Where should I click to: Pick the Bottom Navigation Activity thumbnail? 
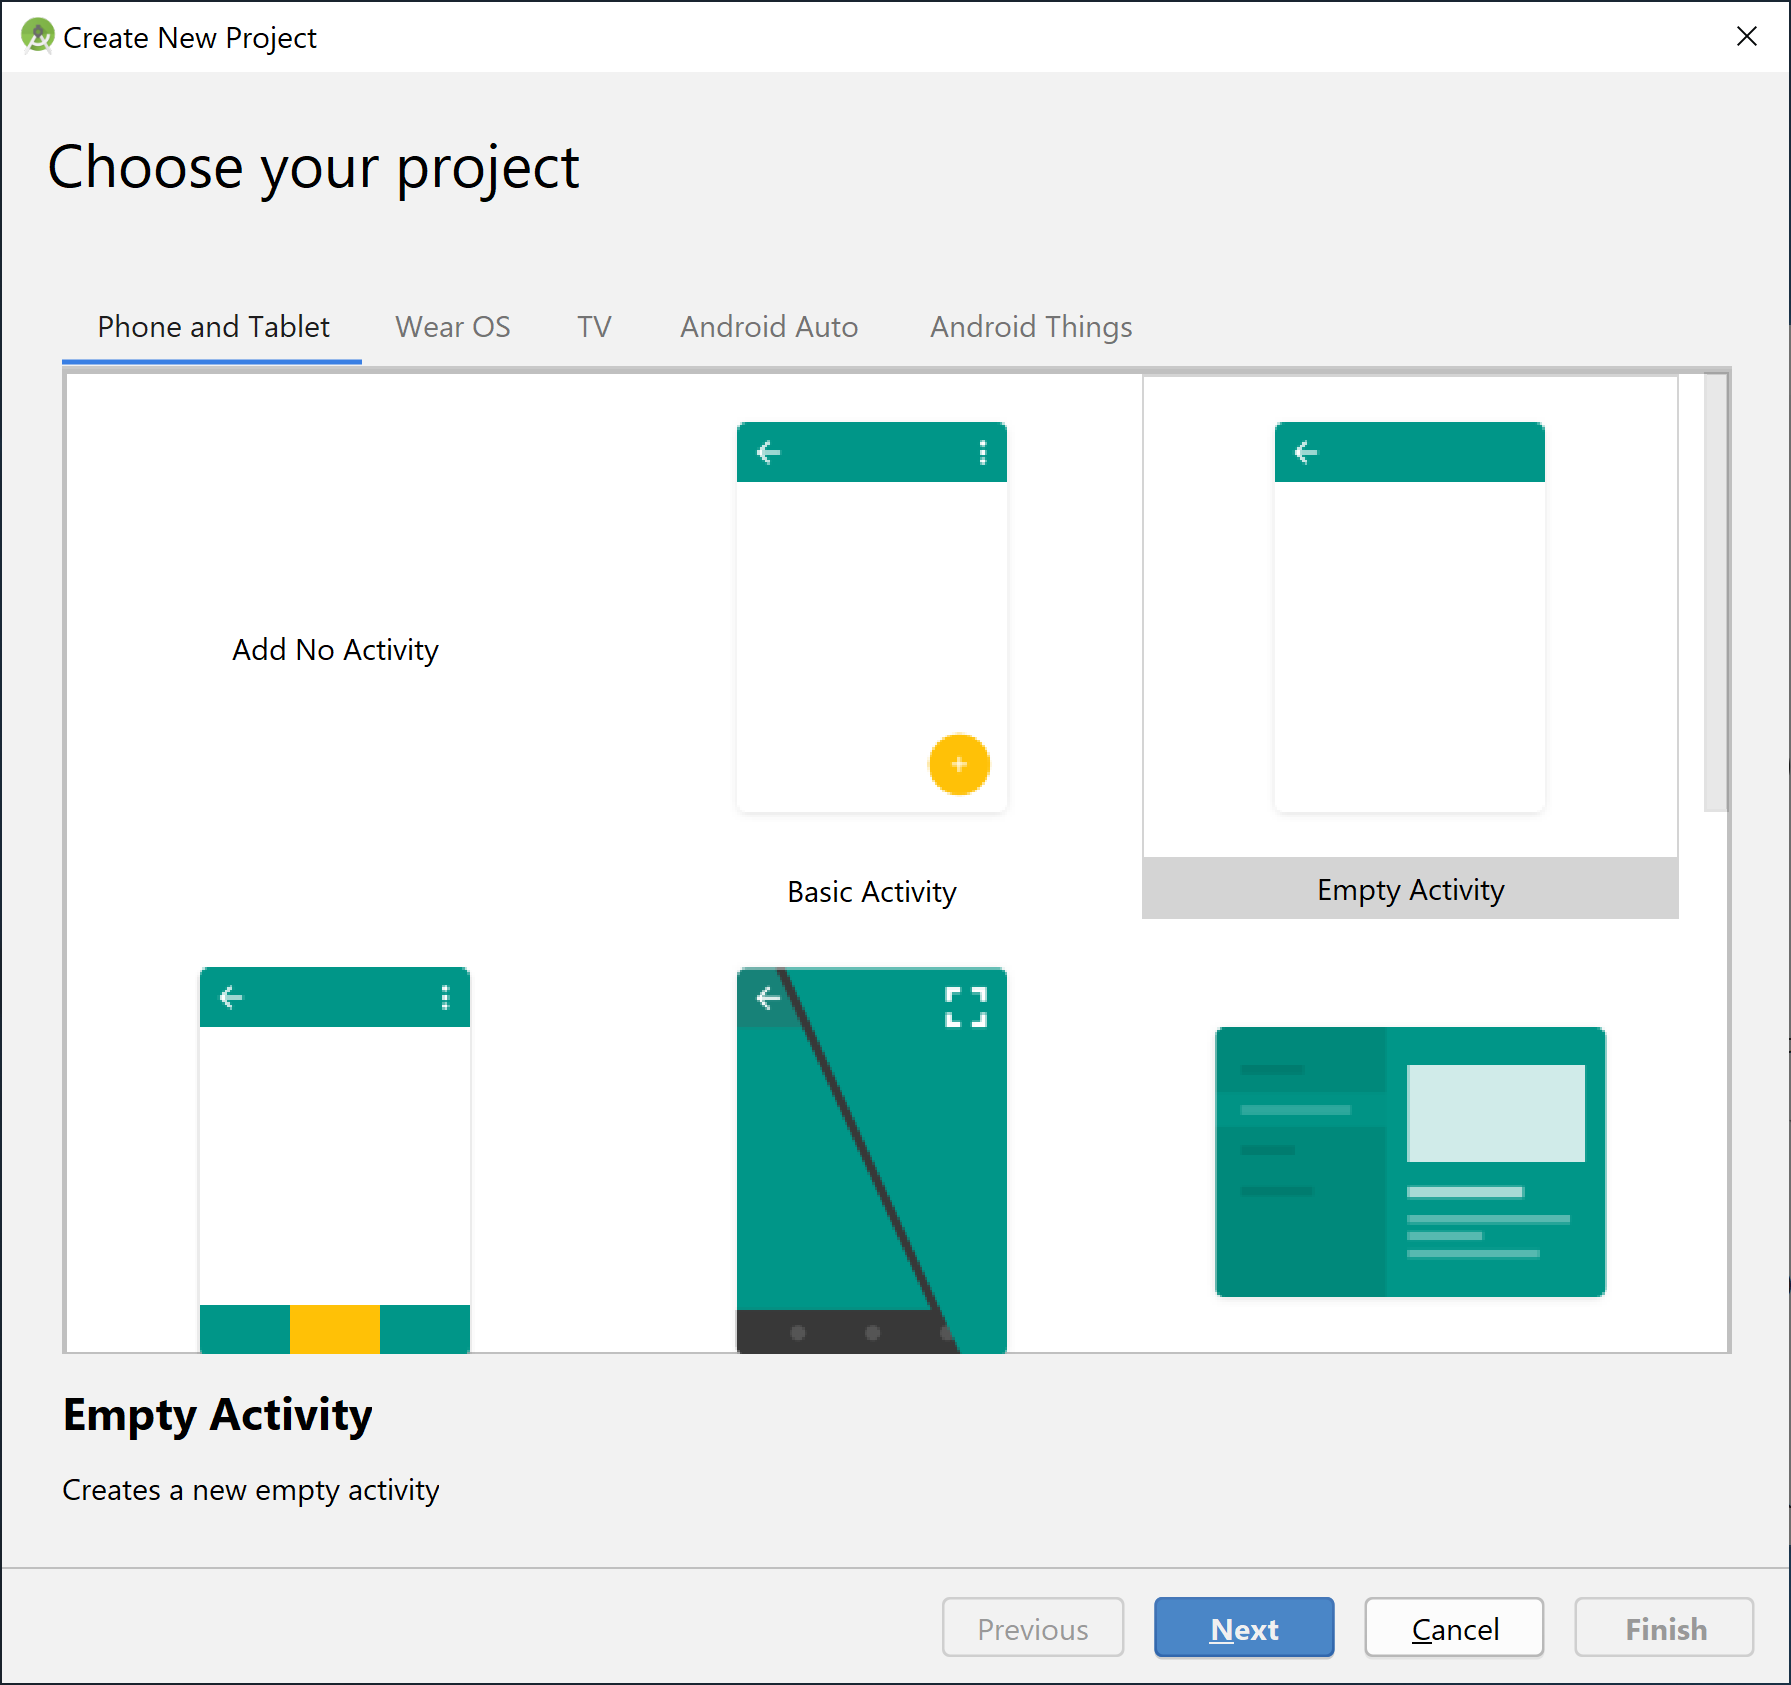(x=335, y=1160)
